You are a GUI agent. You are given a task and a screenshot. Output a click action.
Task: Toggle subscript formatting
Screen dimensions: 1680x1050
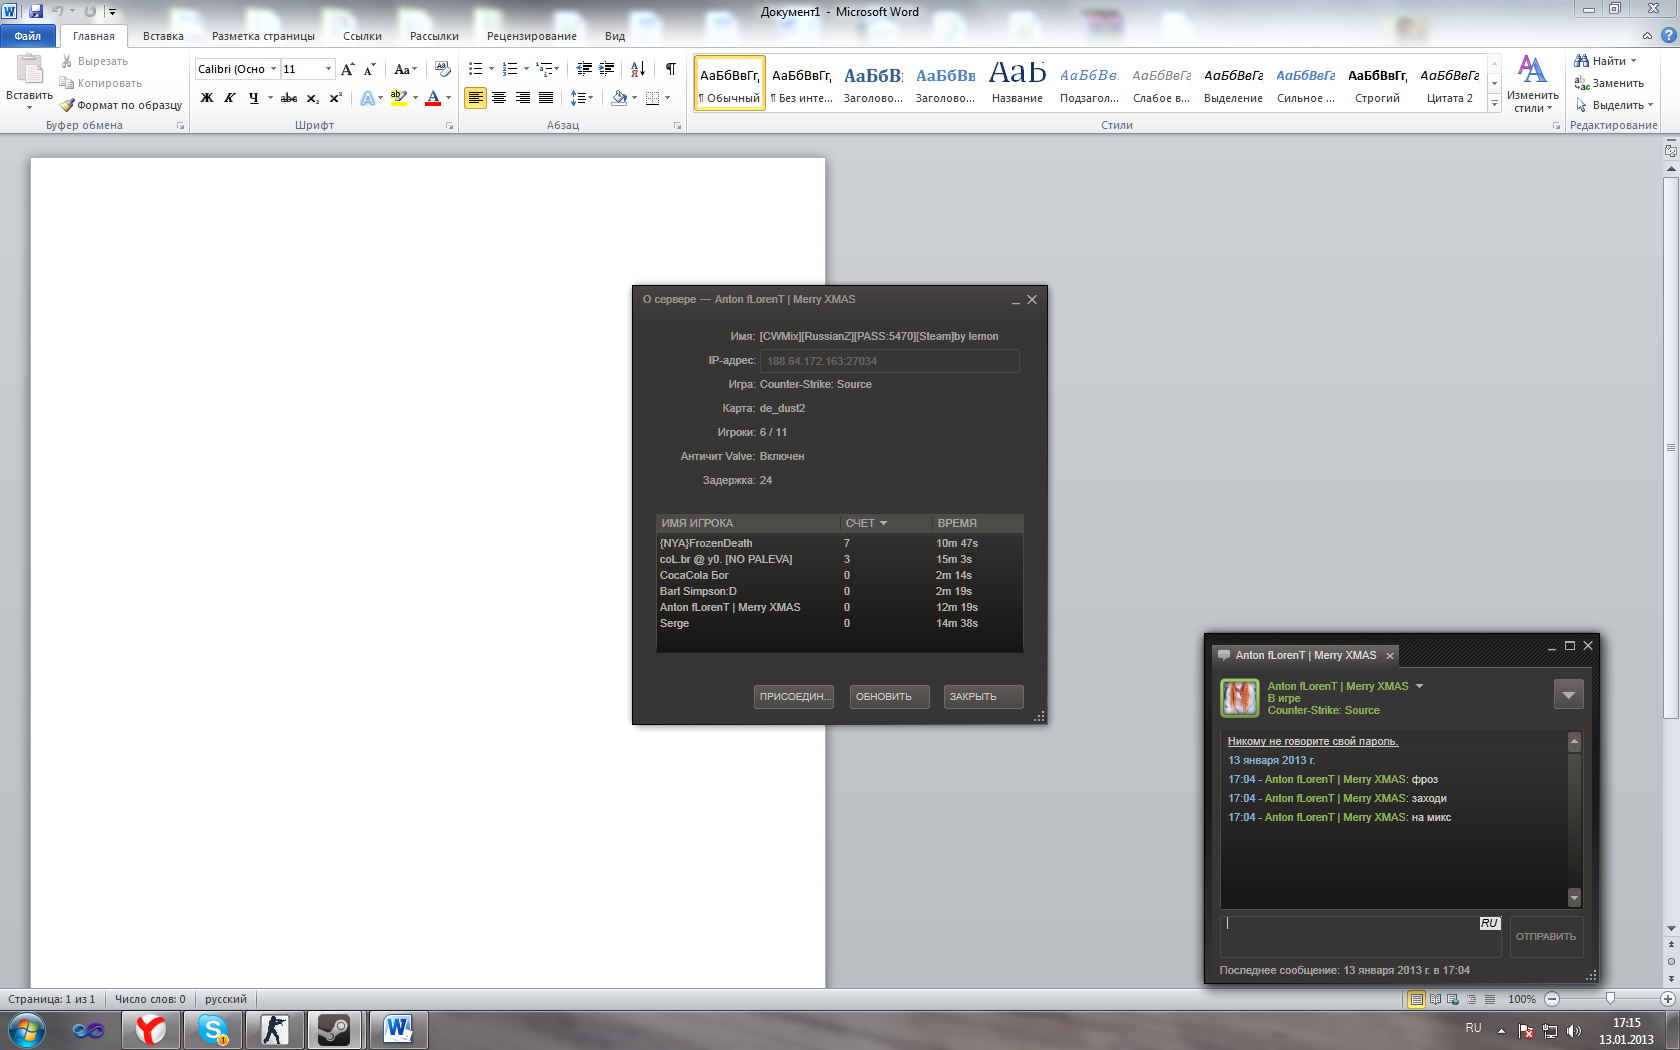[313, 98]
